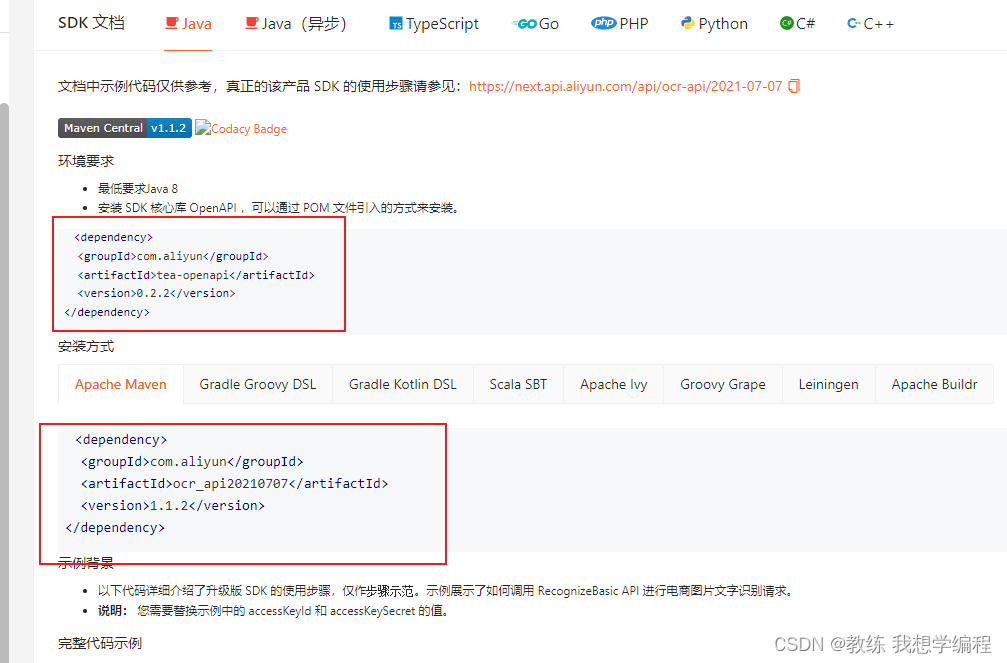The image size is (1007, 663).
Task: Click the TypeScript TS icon
Action: (x=396, y=24)
